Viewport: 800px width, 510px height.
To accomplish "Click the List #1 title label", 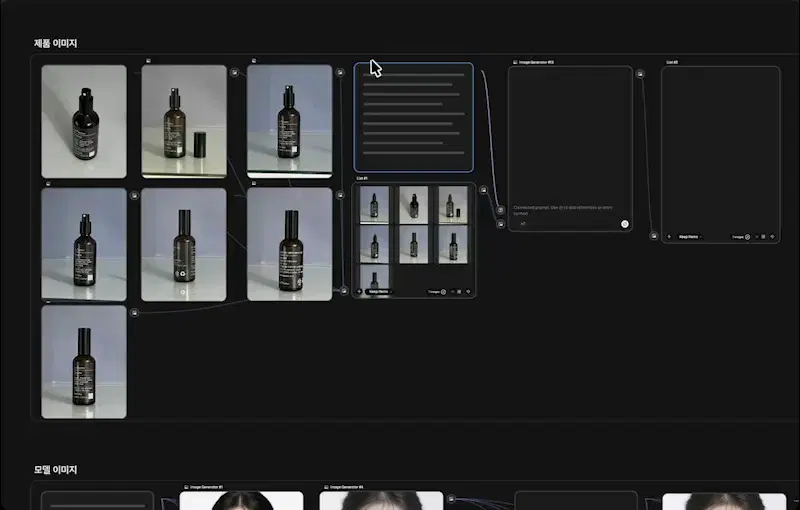I will pyautogui.click(x=362, y=178).
